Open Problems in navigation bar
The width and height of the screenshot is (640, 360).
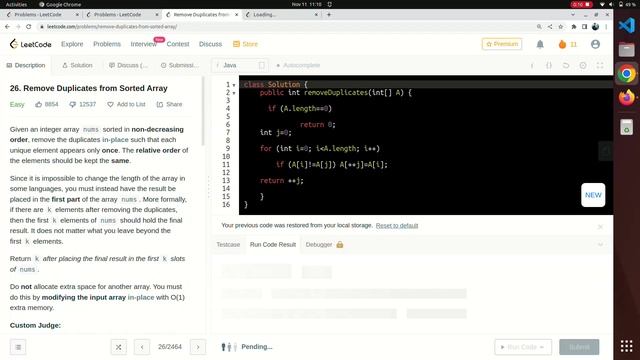107,44
